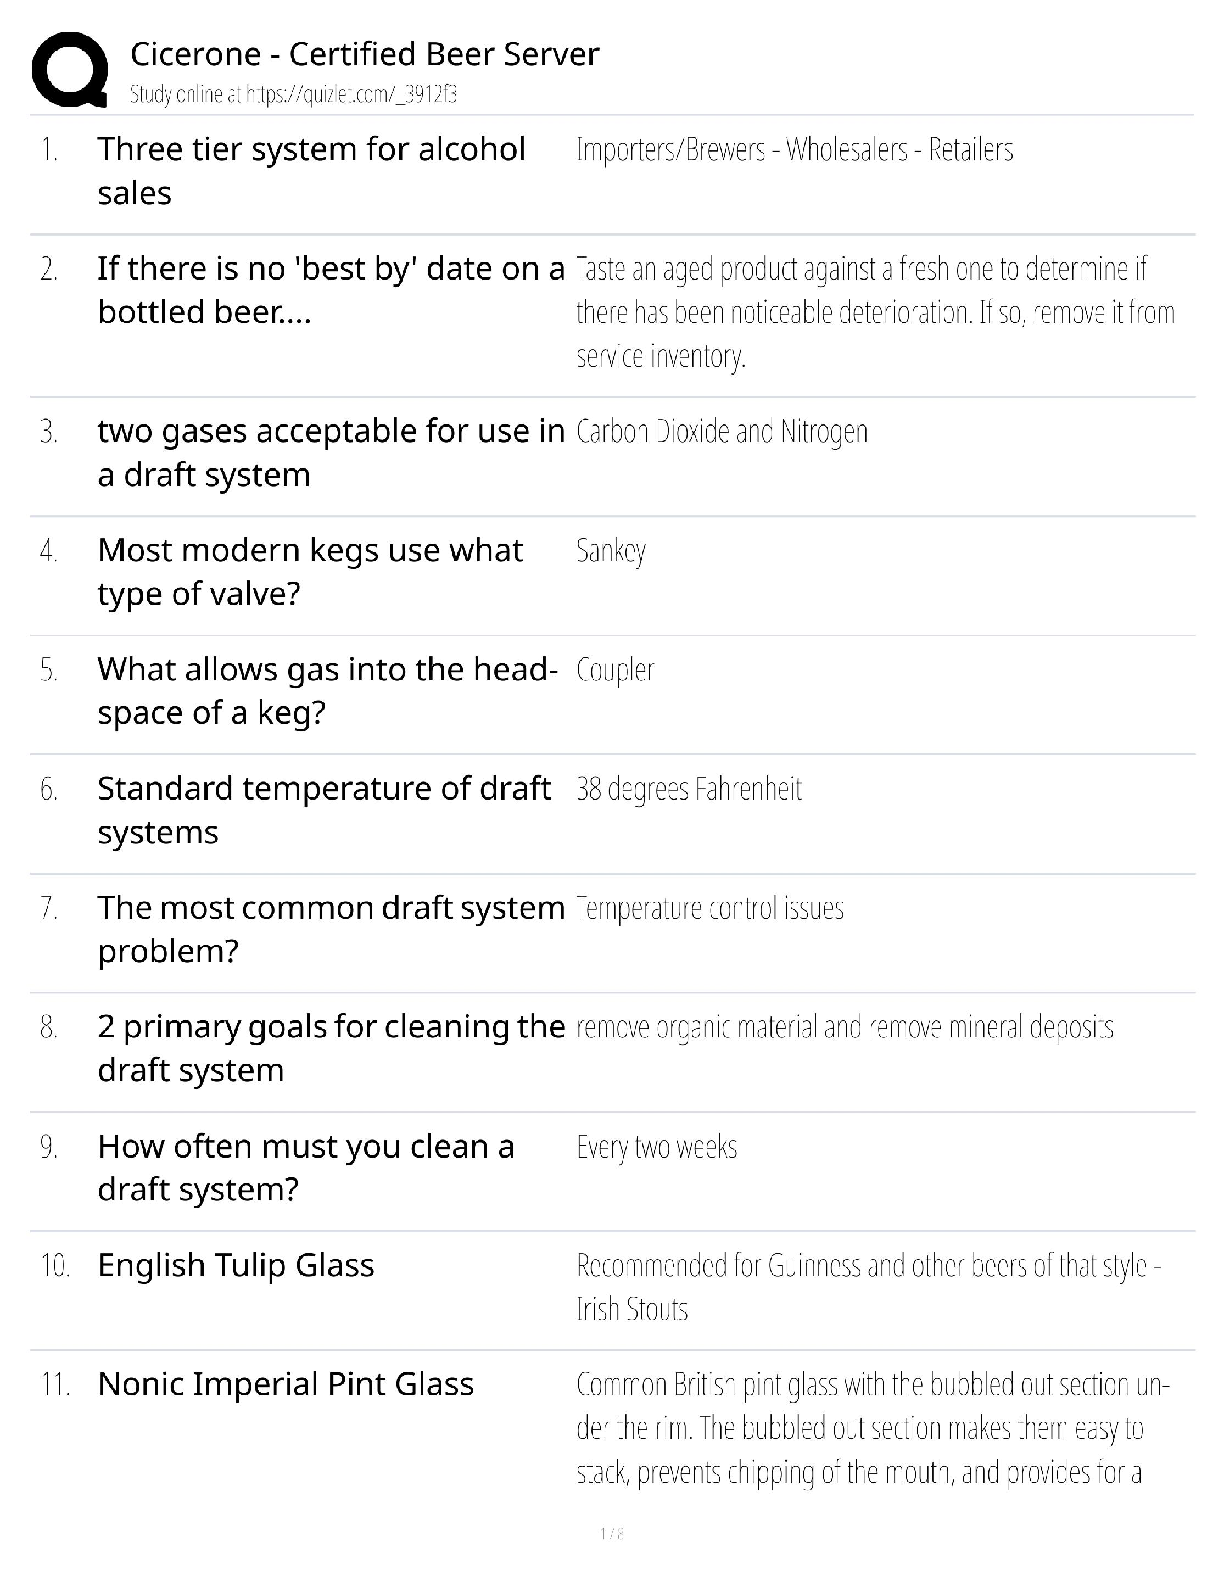Click the 'Importers/Brewers - Wholesalers - Retailers' answer
The height and width of the screenshot is (1584, 1224).
coord(795,150)
